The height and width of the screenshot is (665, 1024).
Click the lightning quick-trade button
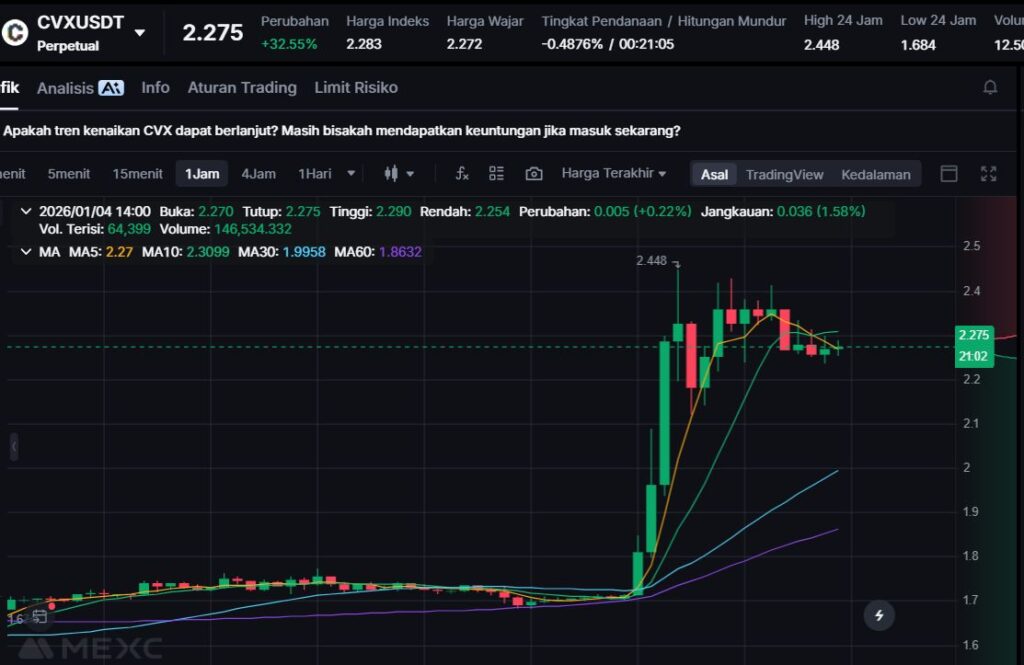(879, 615)
